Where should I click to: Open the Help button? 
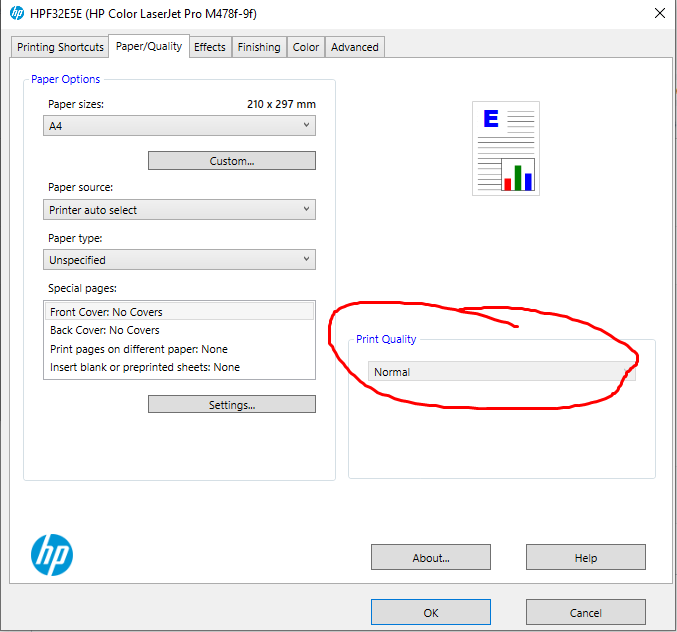click(585, 557)
